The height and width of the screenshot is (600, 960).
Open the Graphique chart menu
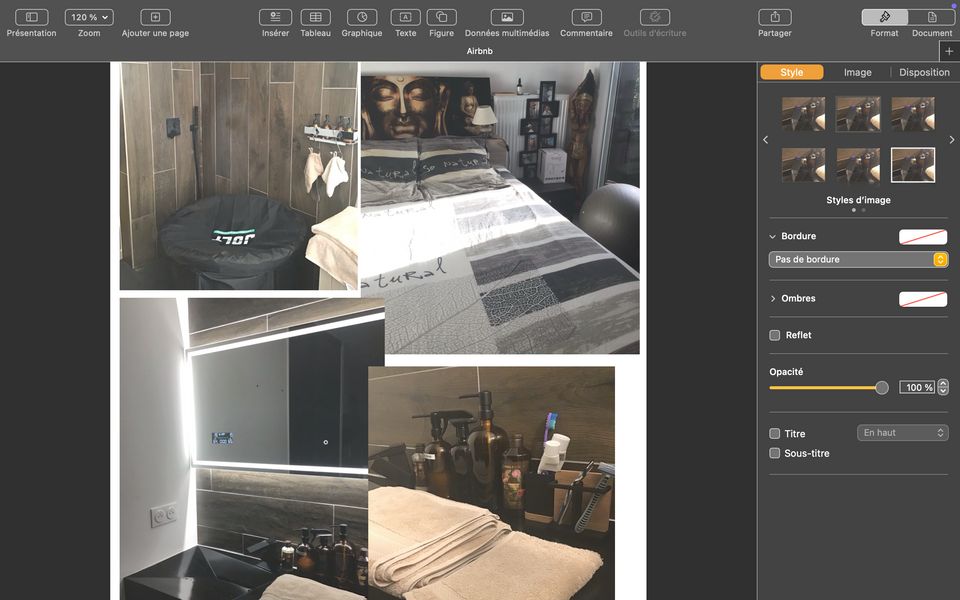click(x=361, y=17)
